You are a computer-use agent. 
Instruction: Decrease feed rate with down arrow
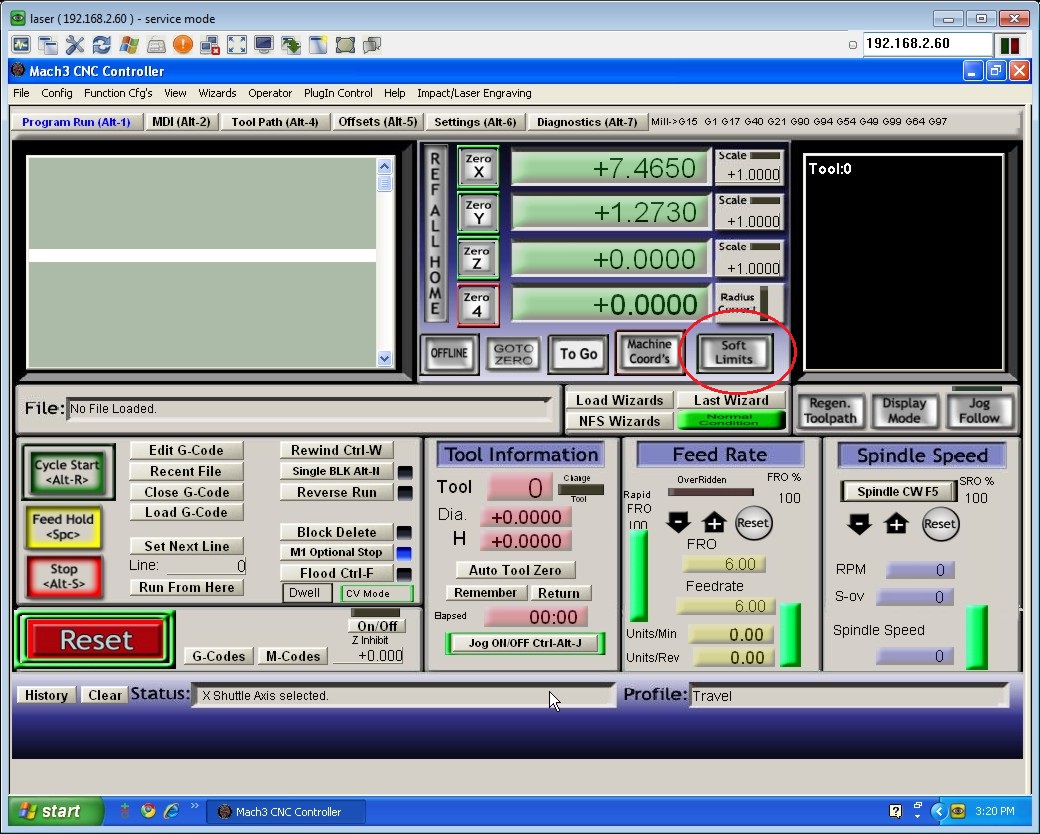679,522
